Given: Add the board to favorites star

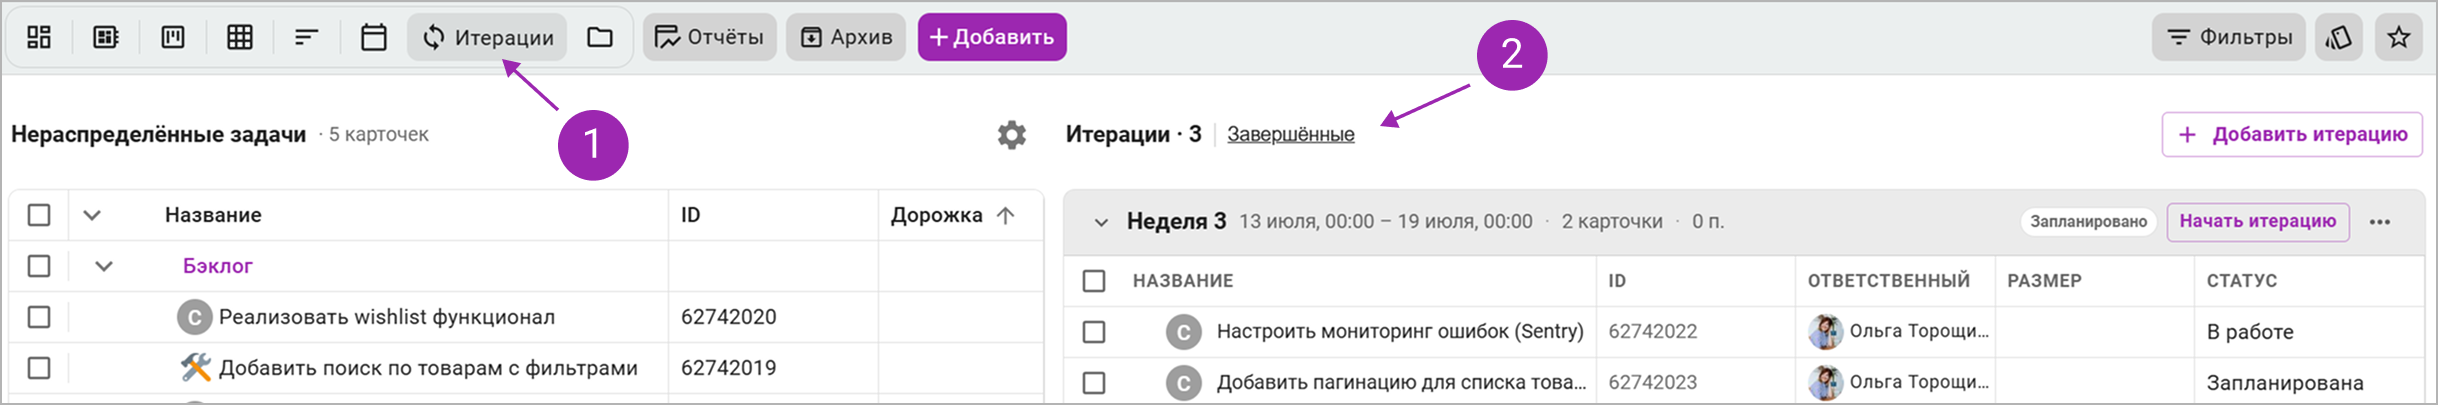Looking at the screenshot, I should pyautogui.click(x=2398, y=37).
